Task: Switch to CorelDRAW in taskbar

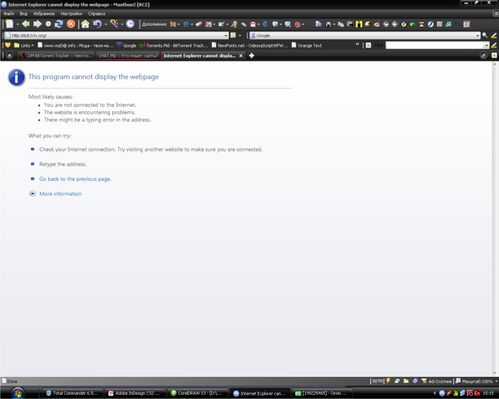Action: (x=197, y=393)
